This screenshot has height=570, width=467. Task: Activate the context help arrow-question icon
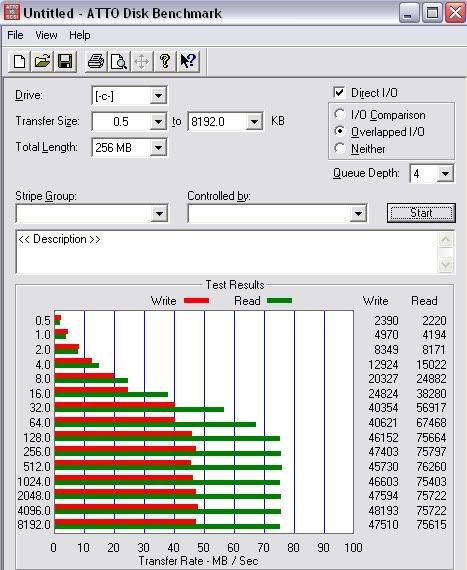(188, 61)
